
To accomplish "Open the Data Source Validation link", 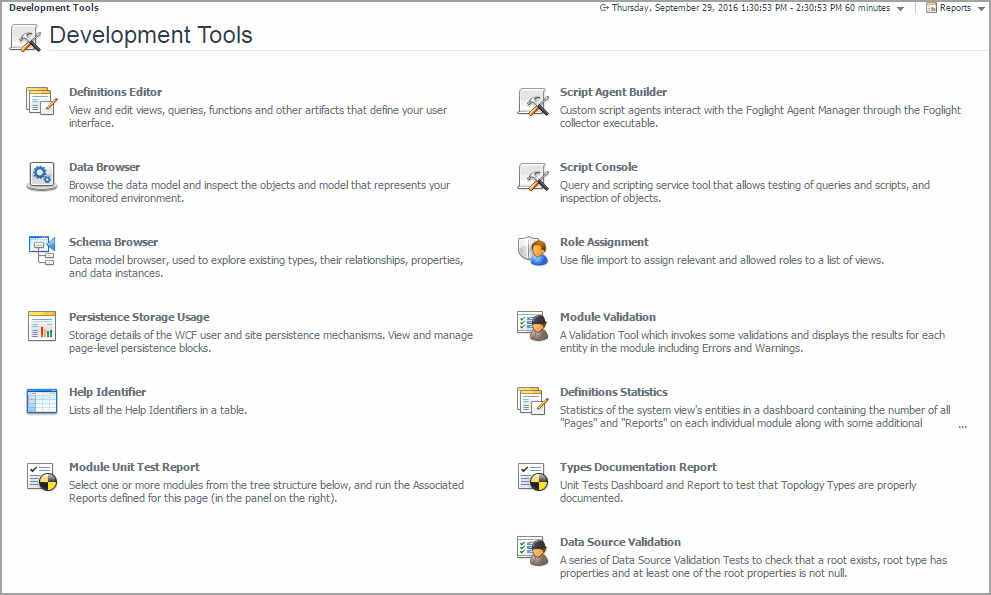I will pyautogui.click(x=620, y=542).
